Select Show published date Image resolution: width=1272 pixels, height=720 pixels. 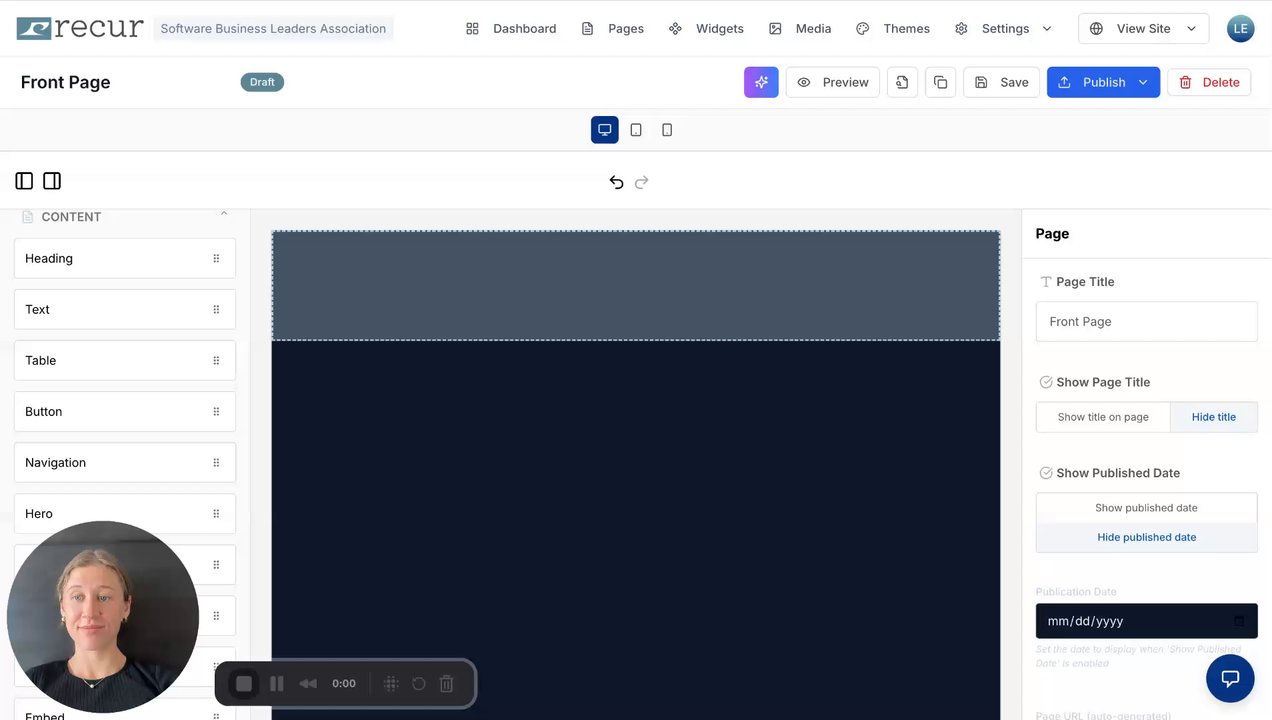tap(1146, 508)
